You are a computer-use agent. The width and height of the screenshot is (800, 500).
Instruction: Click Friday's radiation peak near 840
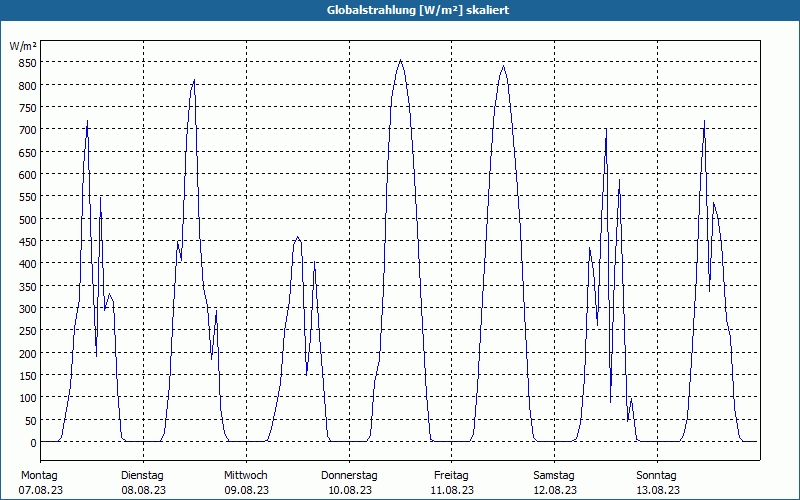click(x=504, y=66)
